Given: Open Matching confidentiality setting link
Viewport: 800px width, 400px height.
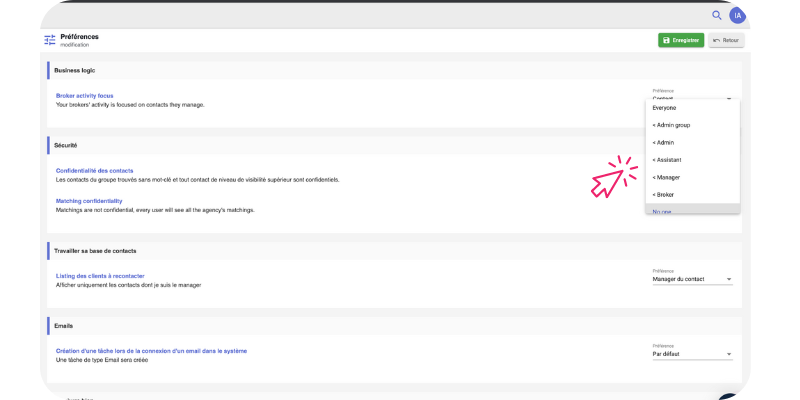Looking at the screenshot, I should (89, 201).
